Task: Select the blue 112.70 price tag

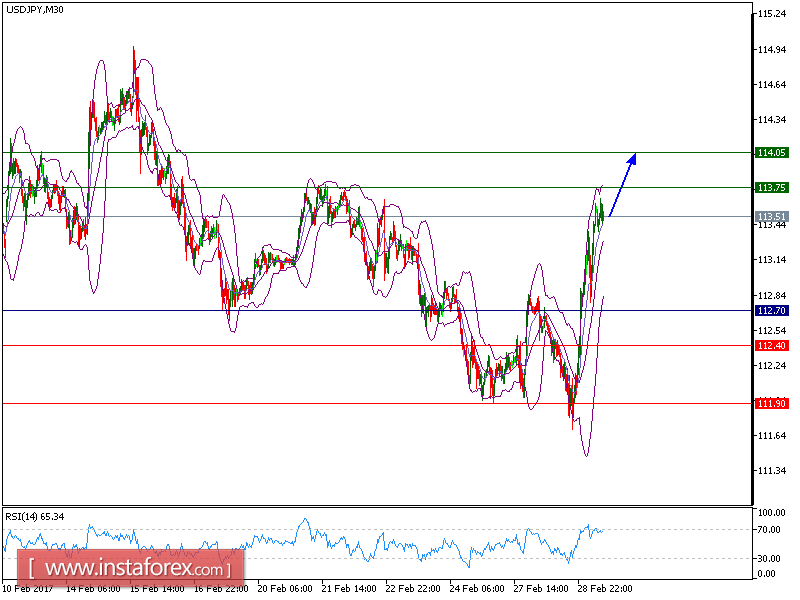Action: pyautogui.click(x=770, y=311)
